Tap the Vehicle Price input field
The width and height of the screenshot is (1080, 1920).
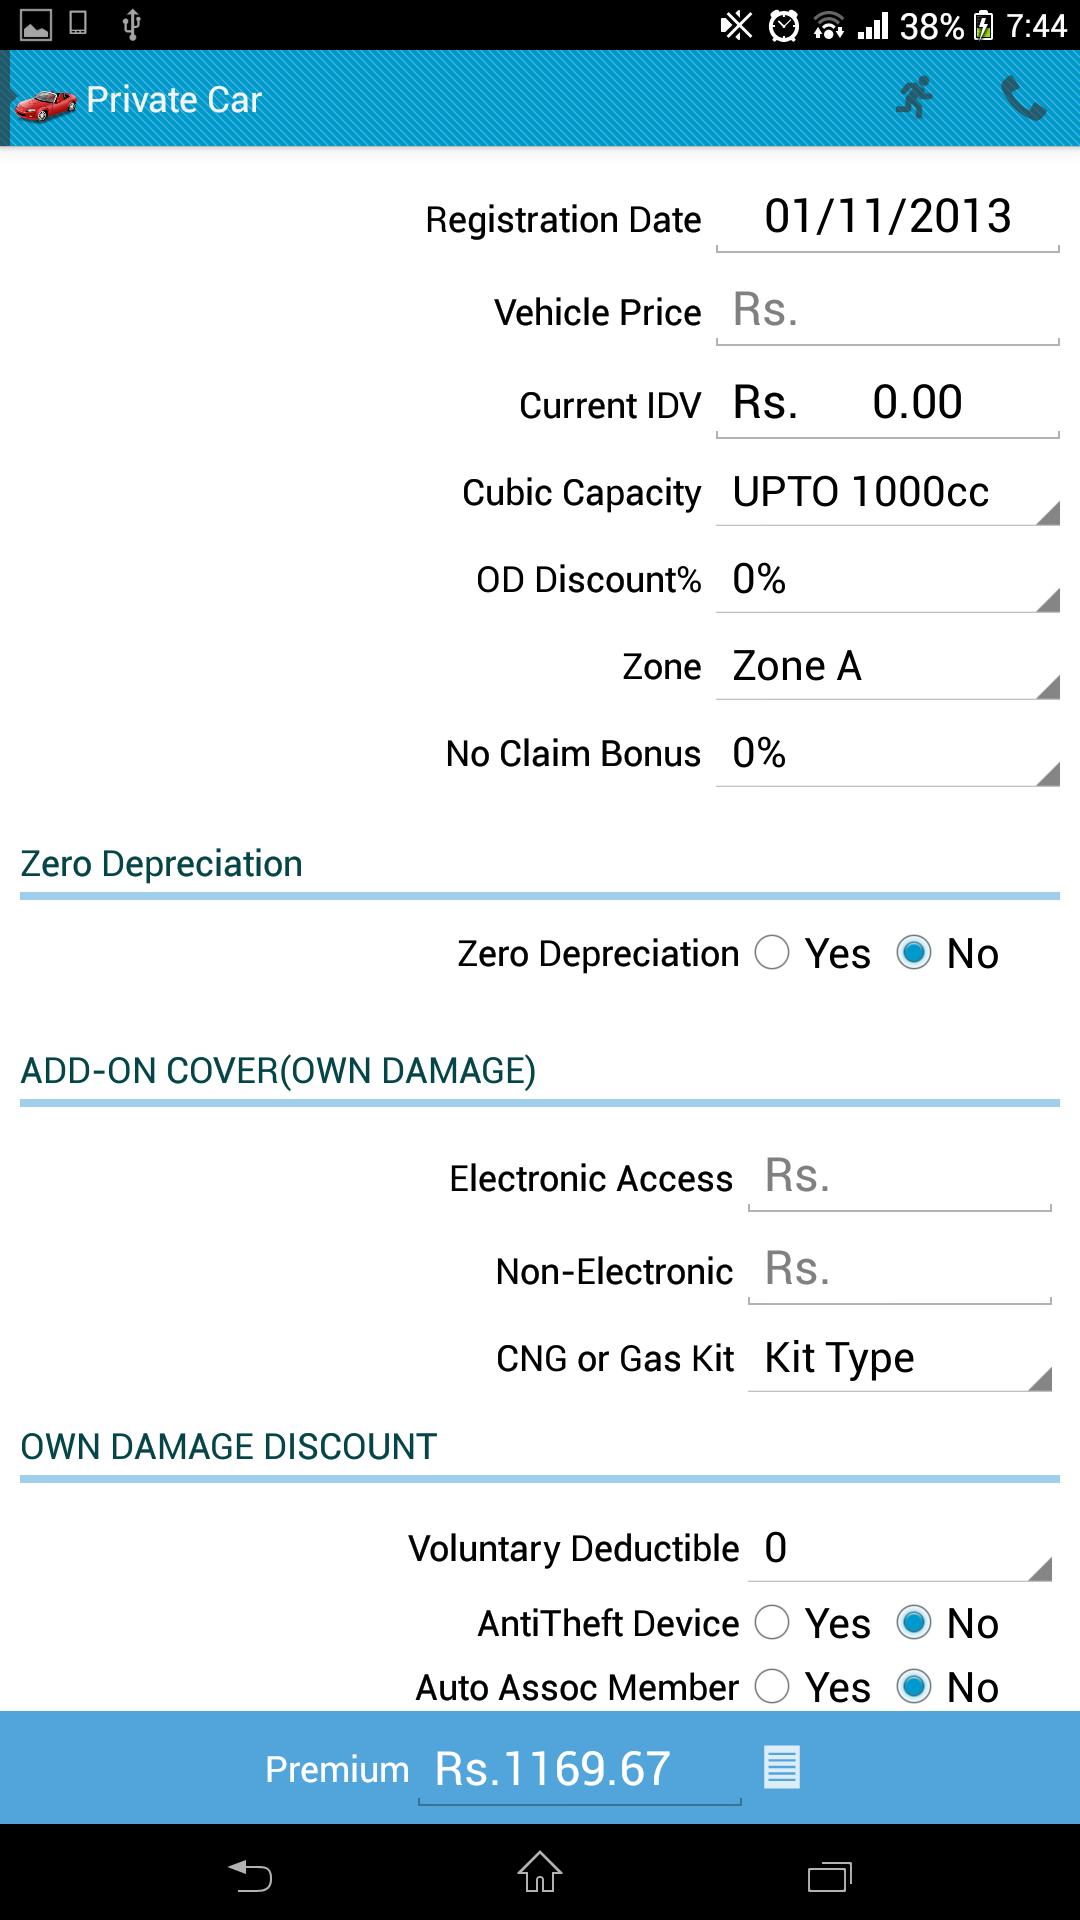pos(888,311)
